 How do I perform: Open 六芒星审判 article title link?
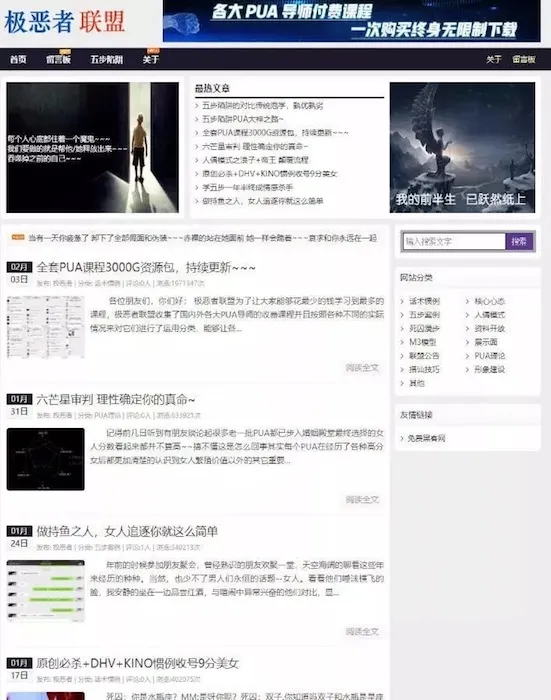click(116, 399)
